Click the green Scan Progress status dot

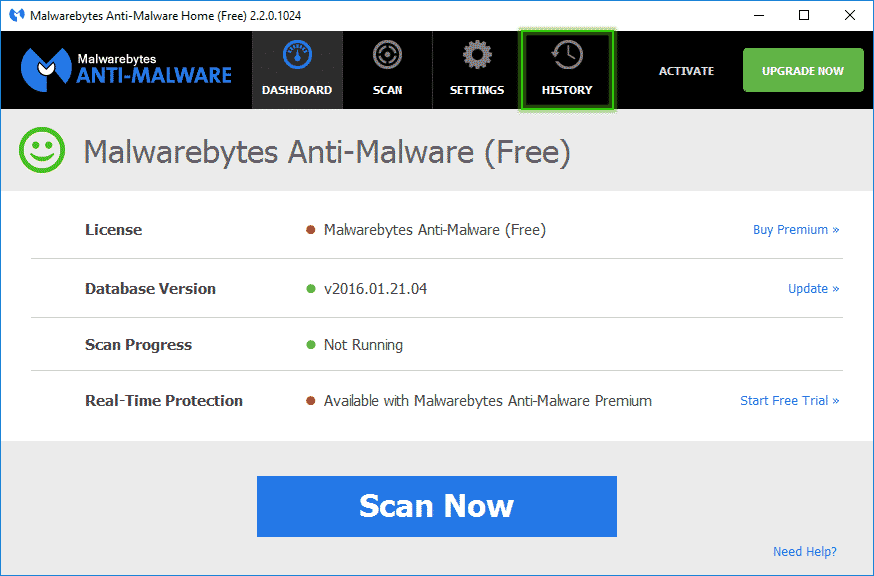click(x=311, y=345)
